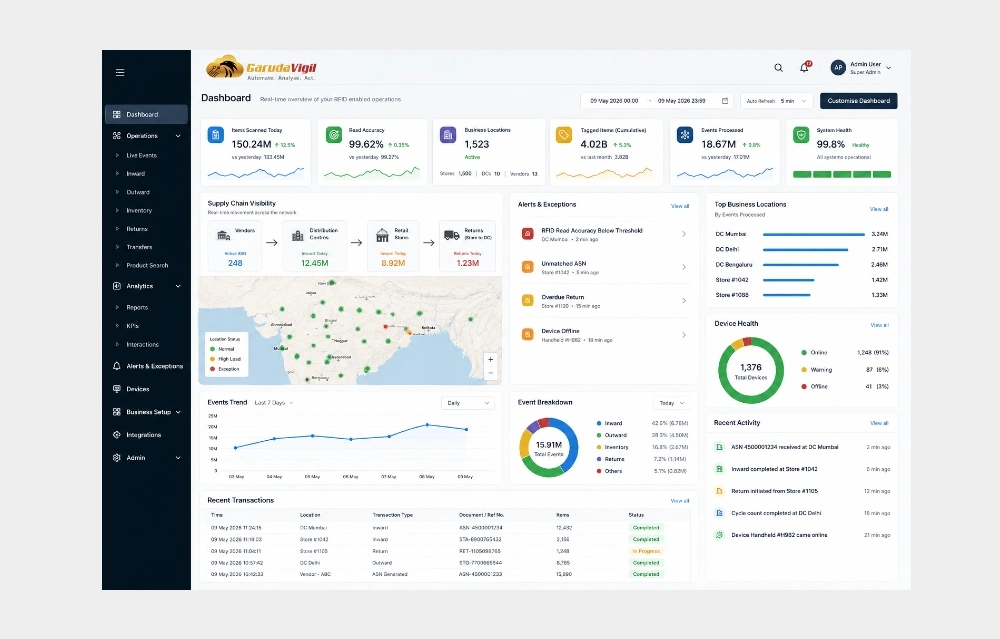Screen dimensions: 1000x639
Task: Click the GarudaVigil logo
Action: (x=261, y=68)
